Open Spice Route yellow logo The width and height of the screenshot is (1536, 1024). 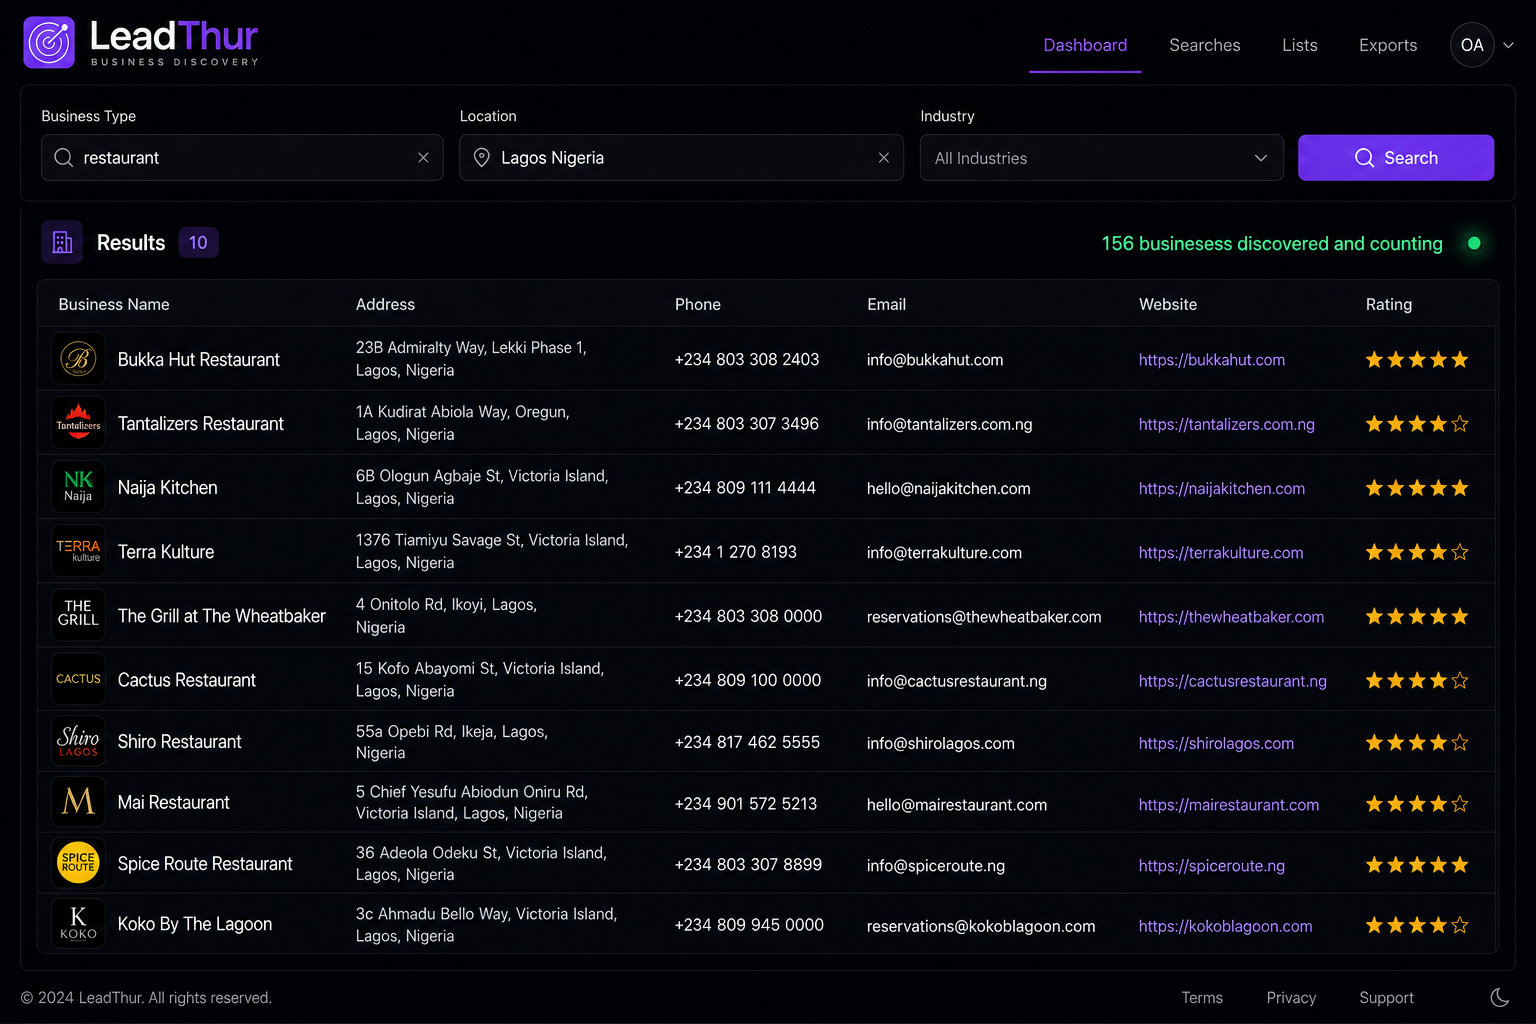tap(78, 863)
